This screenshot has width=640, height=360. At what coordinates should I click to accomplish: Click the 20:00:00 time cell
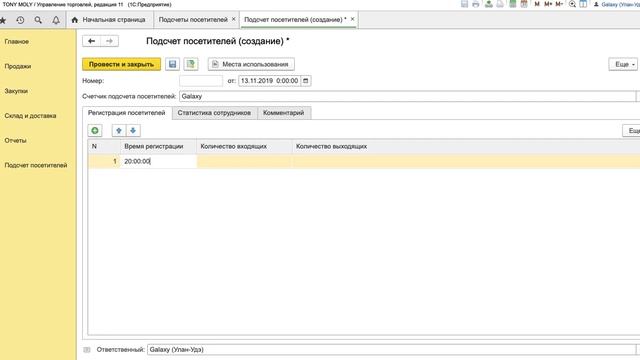tap(159, 161)
